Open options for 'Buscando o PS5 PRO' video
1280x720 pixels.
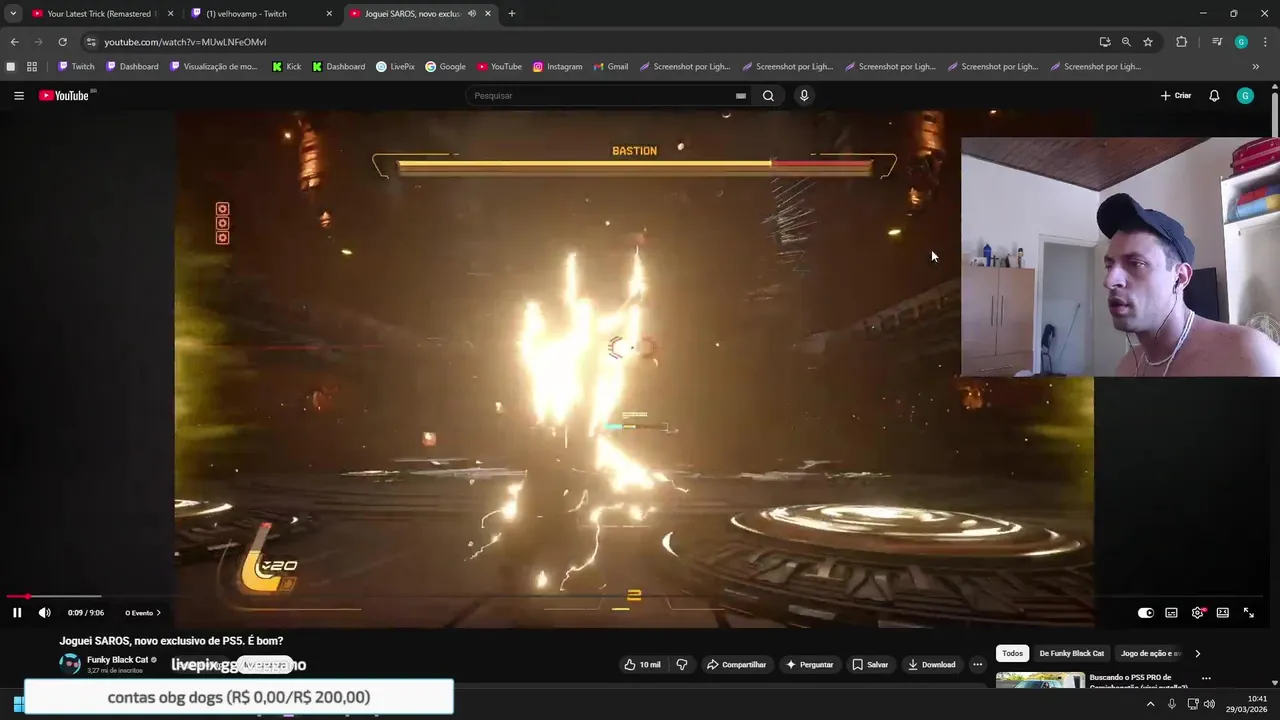(x=1206, y=678)
